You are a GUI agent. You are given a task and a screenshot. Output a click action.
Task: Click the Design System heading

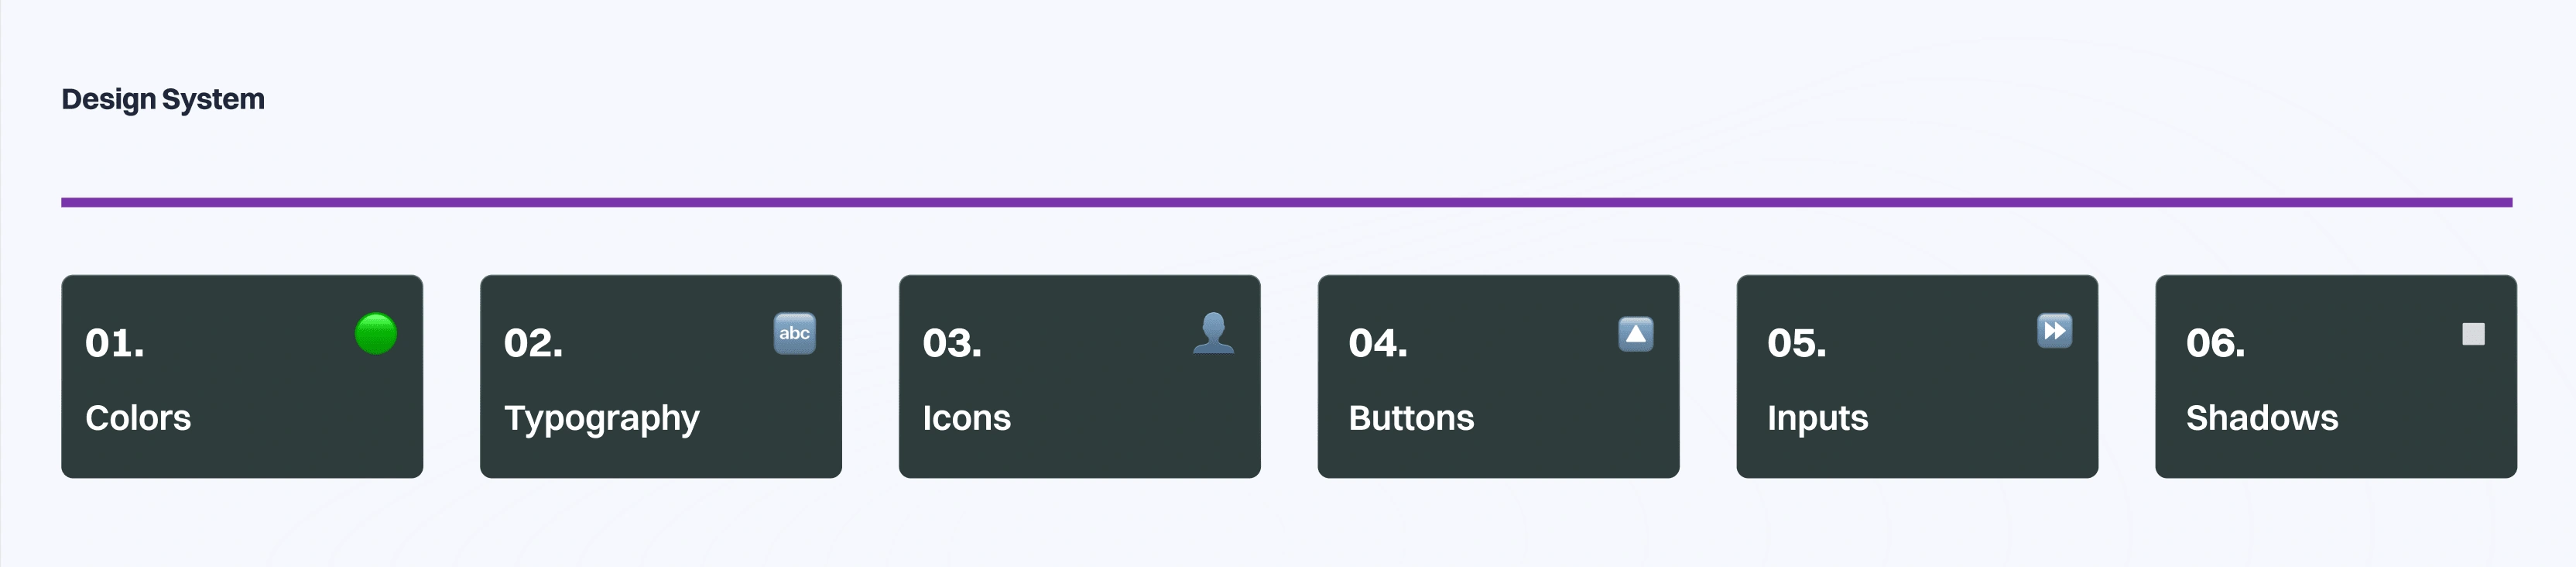(163, 100)
